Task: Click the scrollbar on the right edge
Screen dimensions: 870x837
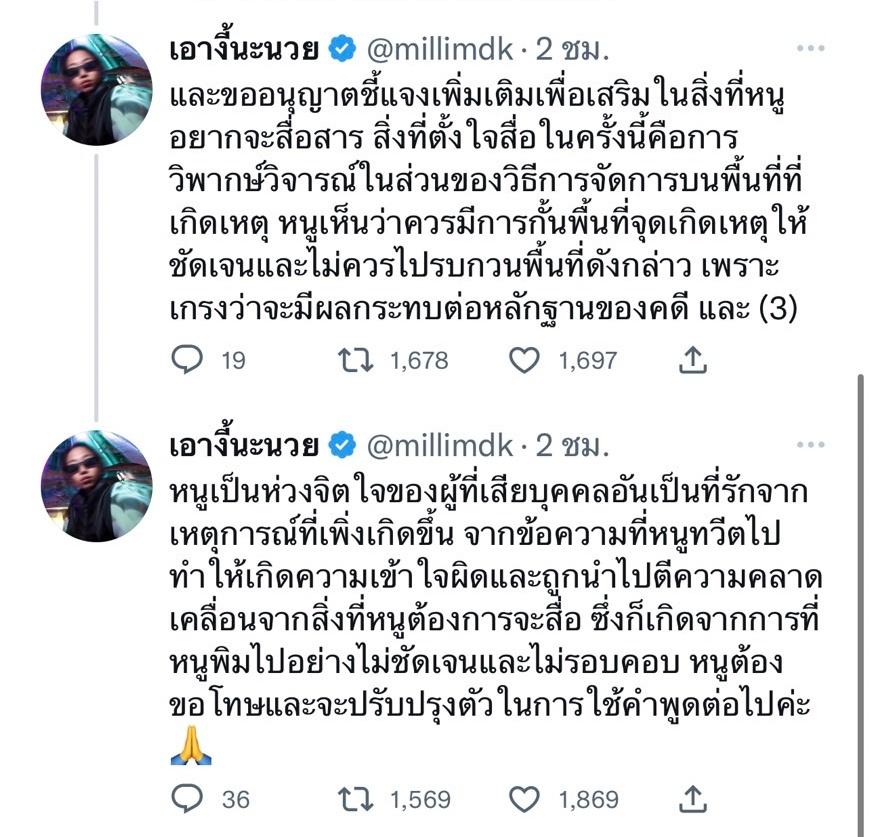Action: tap(858, 600)
